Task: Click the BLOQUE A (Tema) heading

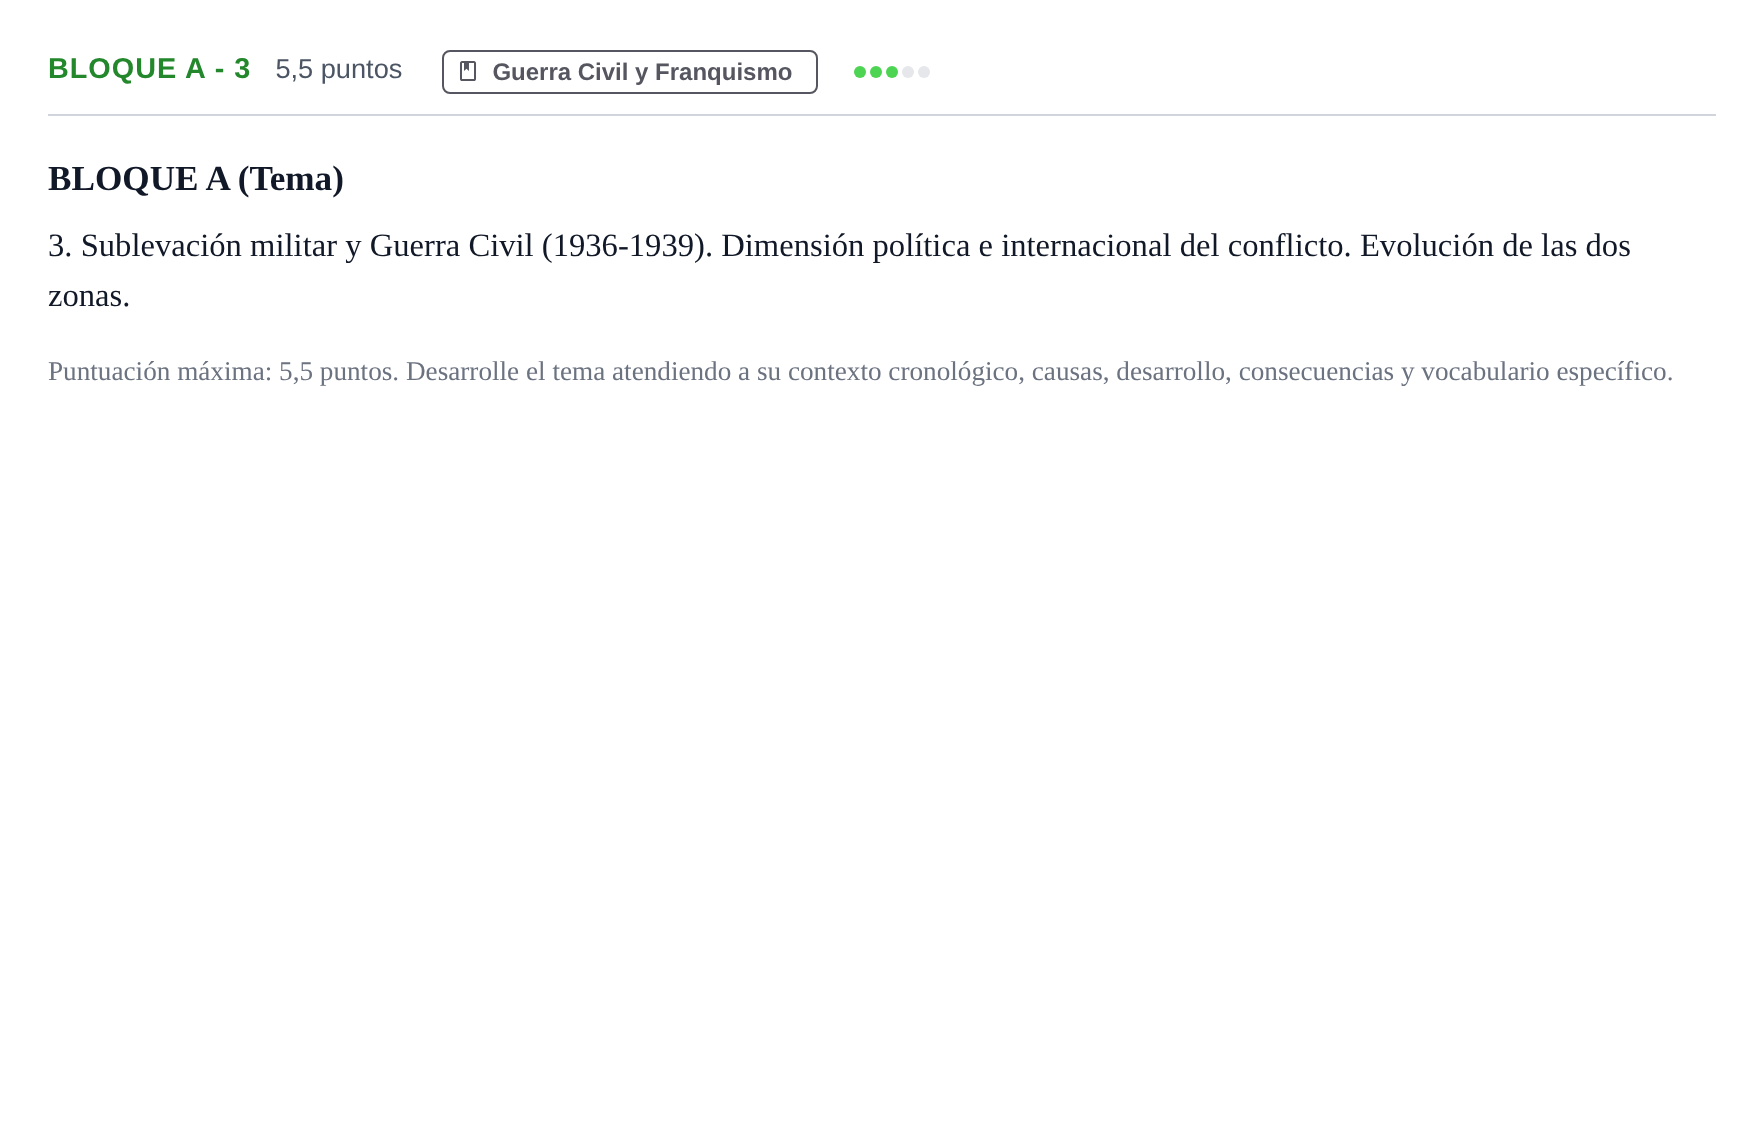Action: [x=196, y=179]
